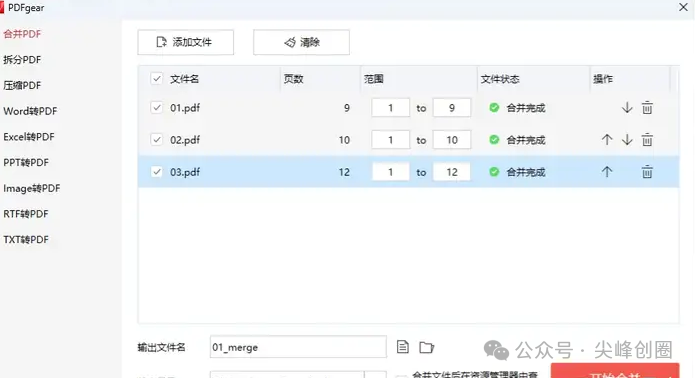Click the 文件状态 column header
Screen dimensions: 695x378
500,79
